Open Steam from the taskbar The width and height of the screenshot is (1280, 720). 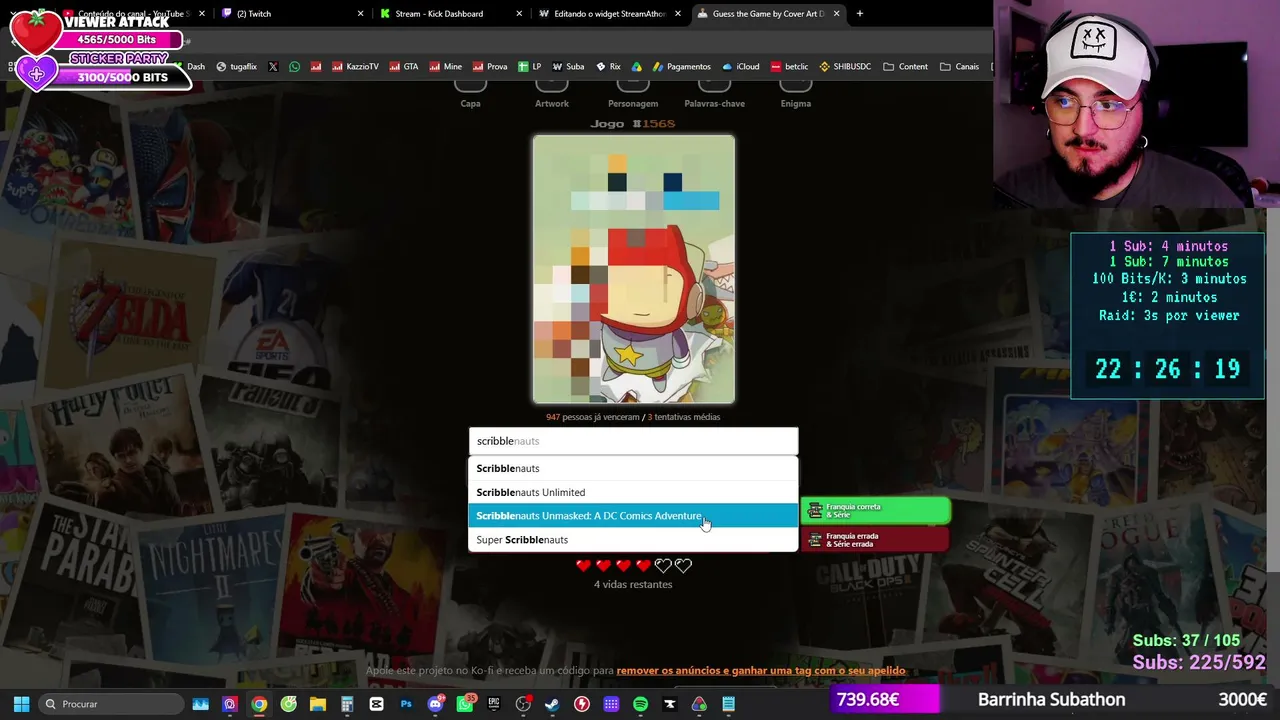point(552,704)
